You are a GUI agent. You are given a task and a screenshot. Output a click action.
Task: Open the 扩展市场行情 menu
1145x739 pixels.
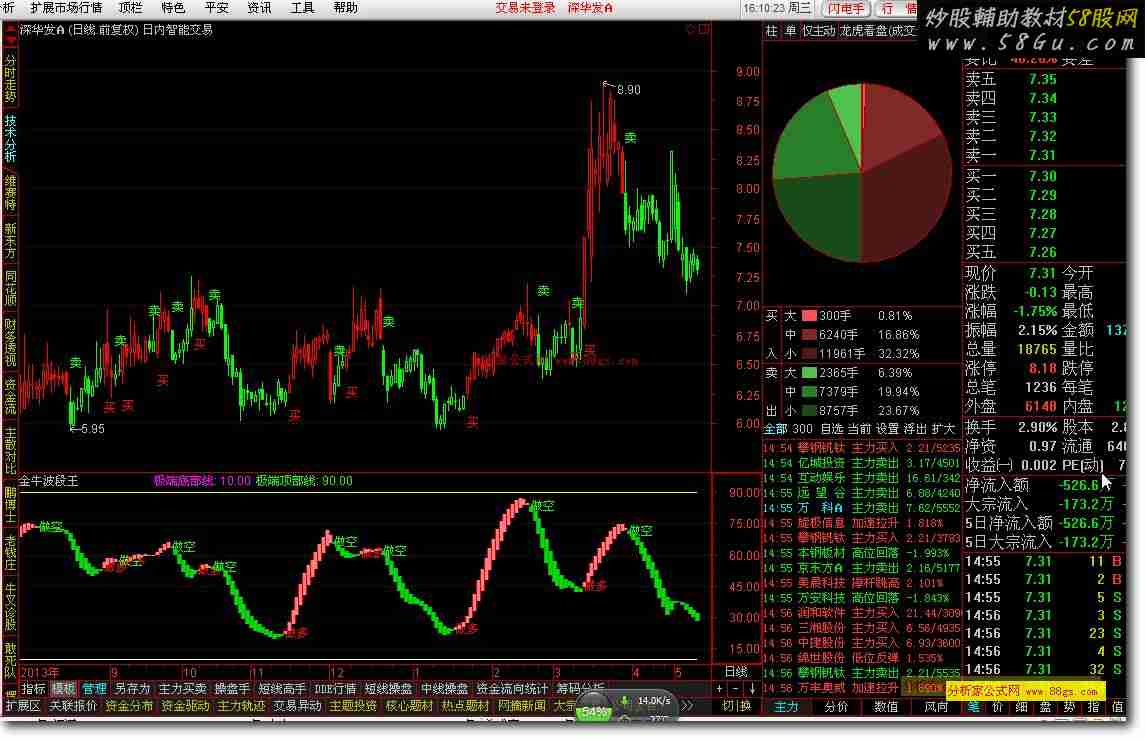click(x=66, y=8)
